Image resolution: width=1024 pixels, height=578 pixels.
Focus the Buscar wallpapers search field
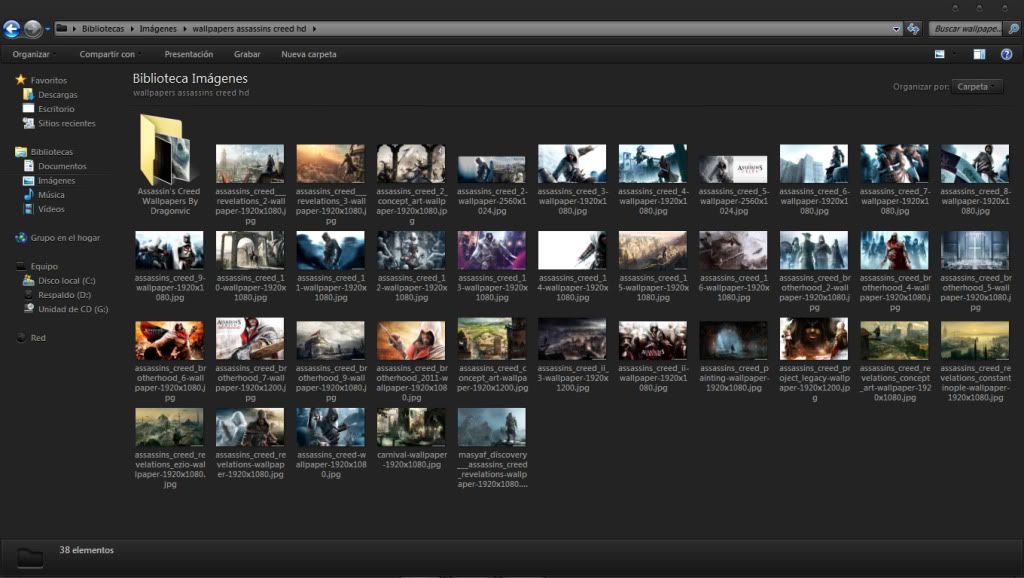965,29
